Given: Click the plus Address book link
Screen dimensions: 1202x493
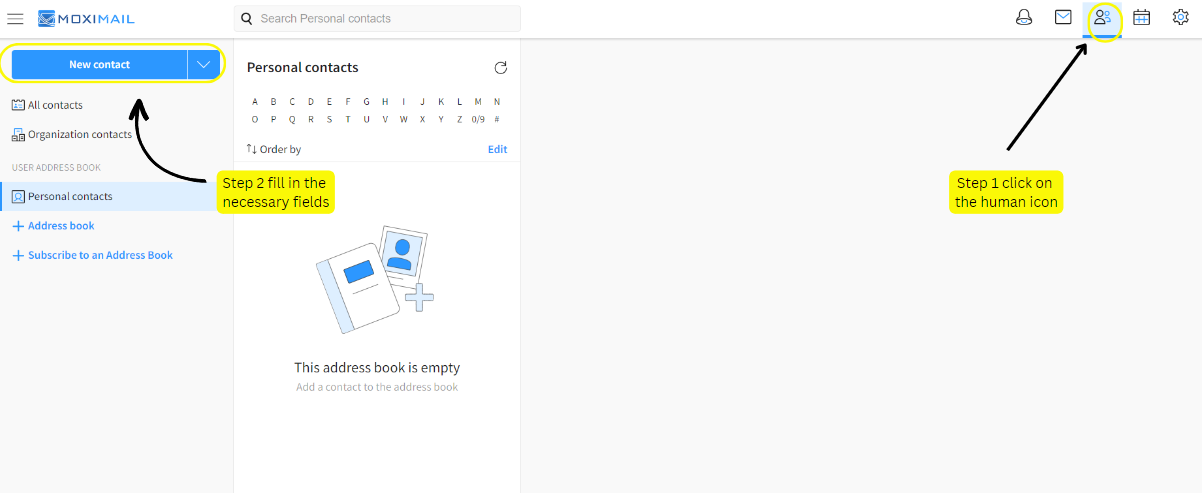Looking at the screenshot, I should [x=60, y=226].
